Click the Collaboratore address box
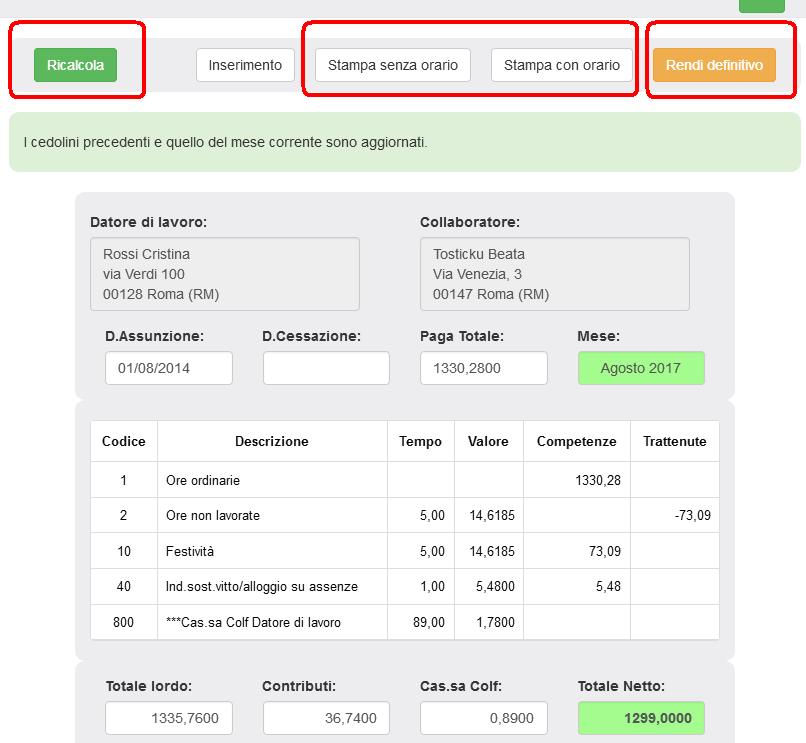The width and height of the screenshot is (806, 743). point(554,274)
